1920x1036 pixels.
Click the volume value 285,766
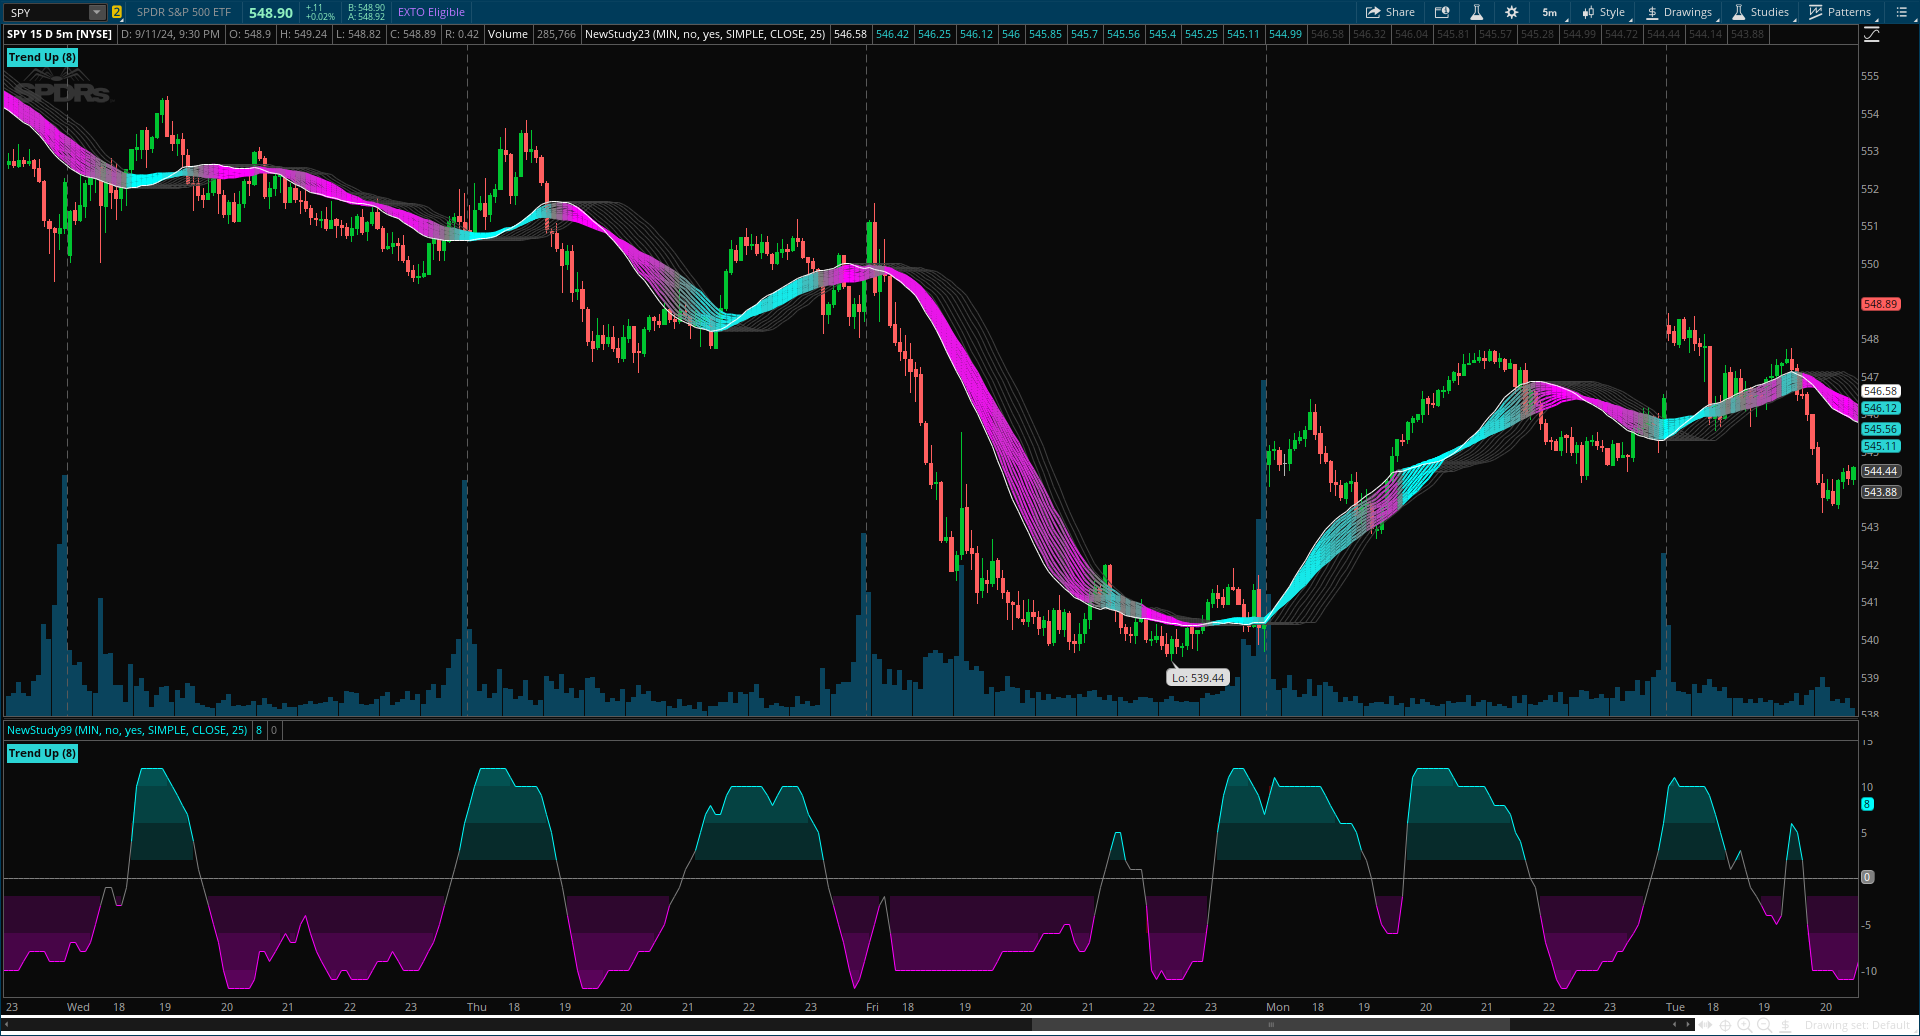(556, 34)
